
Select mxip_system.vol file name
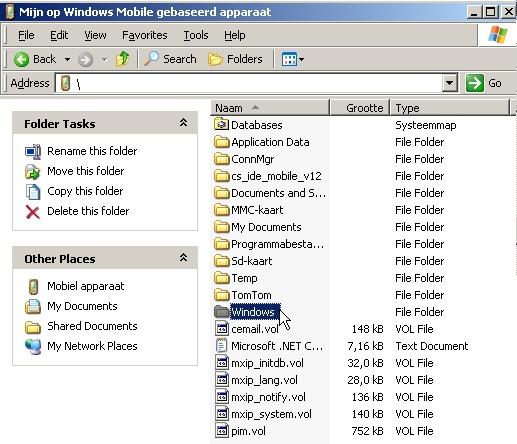pyautogui.click(x=271, y=414)
